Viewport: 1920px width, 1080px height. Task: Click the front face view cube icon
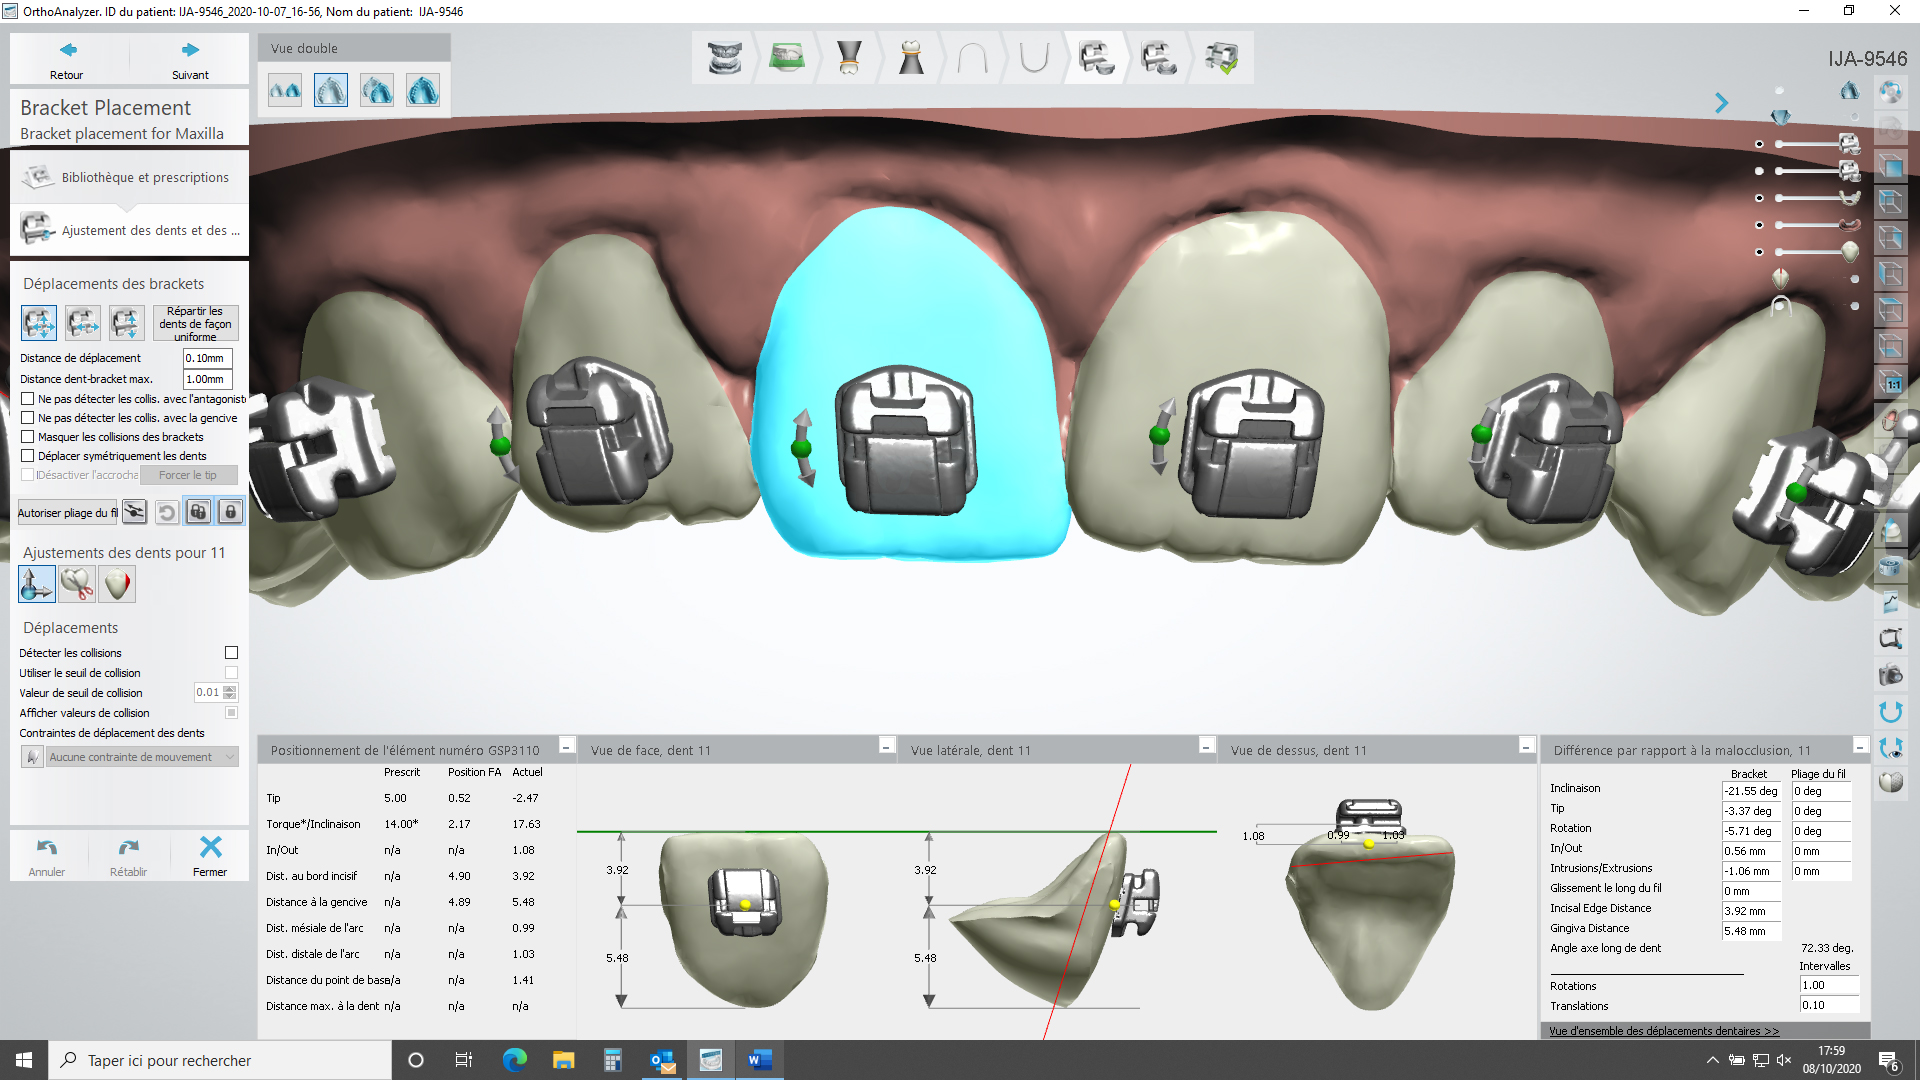pos(1890,166)
